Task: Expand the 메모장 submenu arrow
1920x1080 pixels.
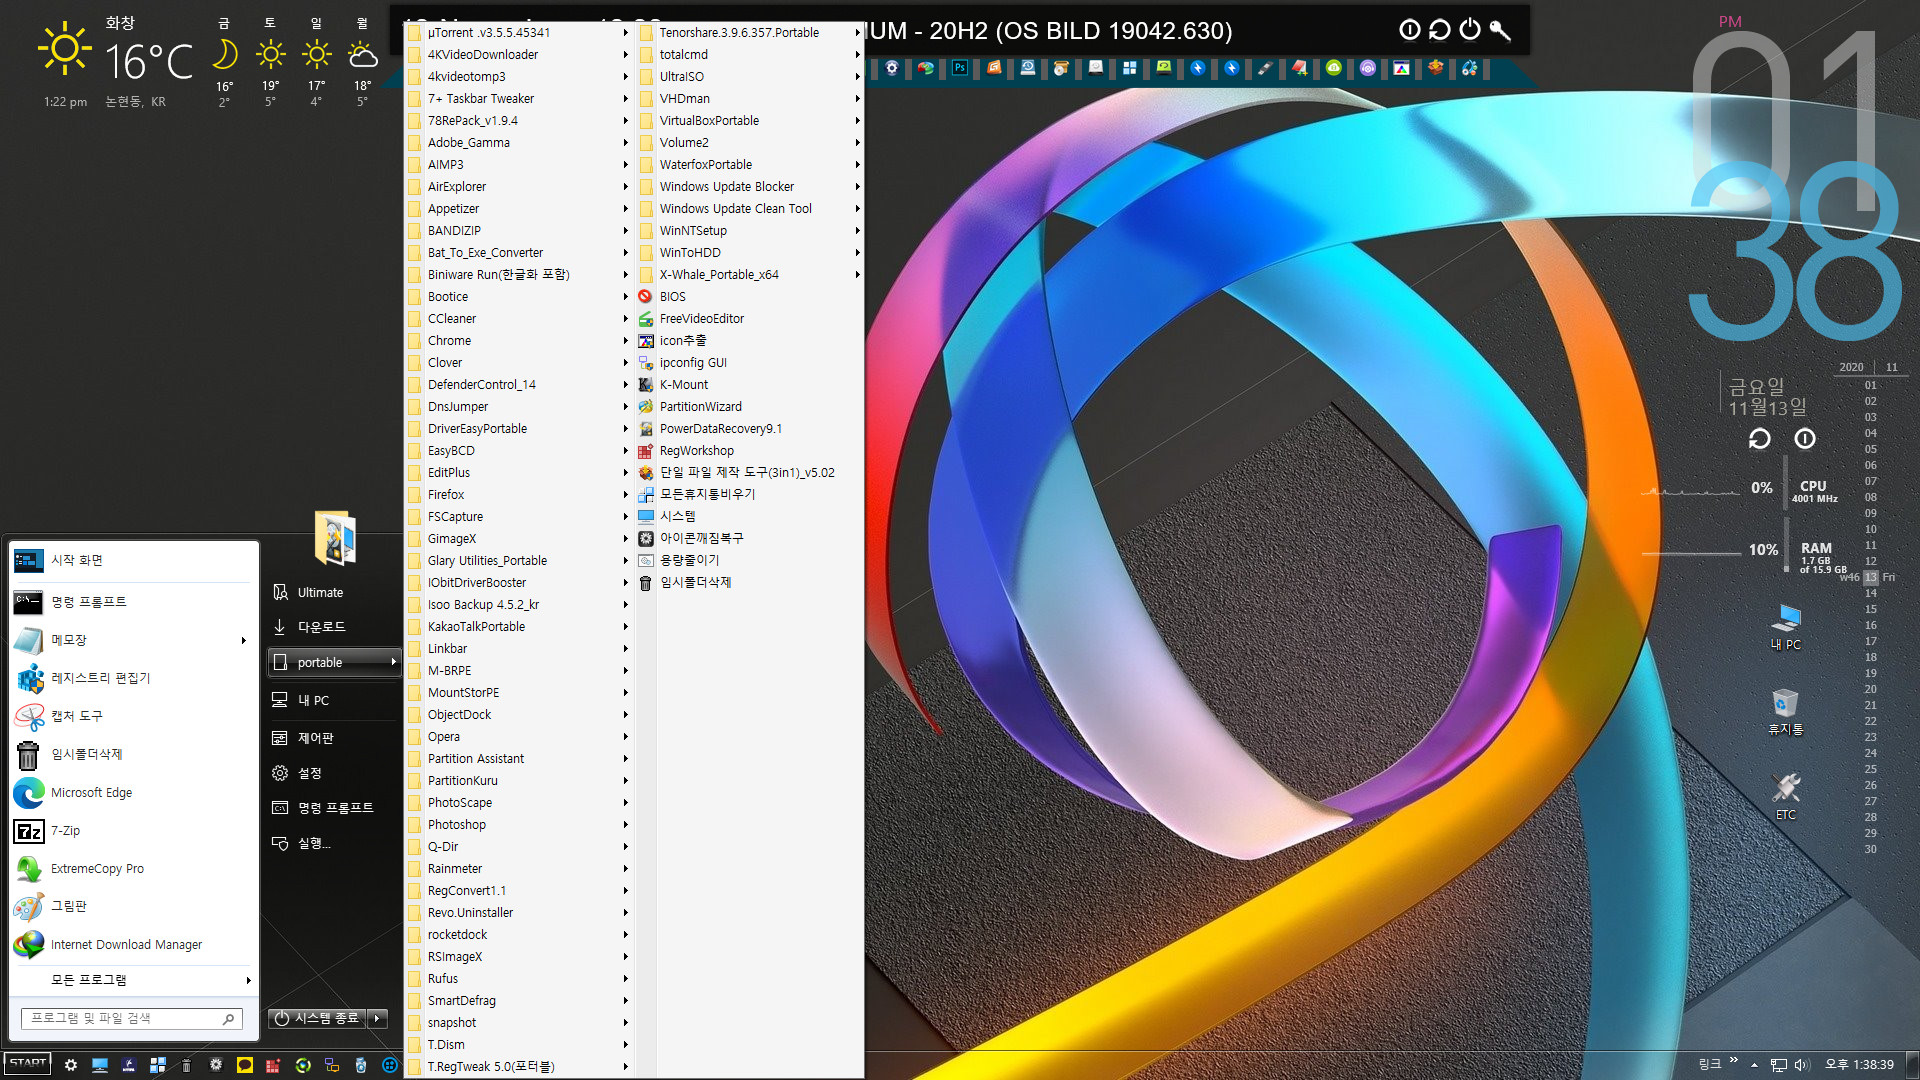Action: point(243,640)
